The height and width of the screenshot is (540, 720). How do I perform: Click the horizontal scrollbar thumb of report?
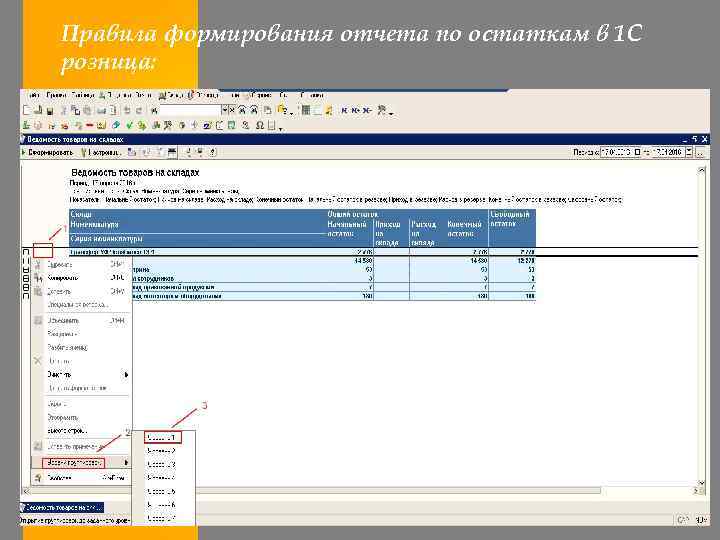tap(315, 491)
